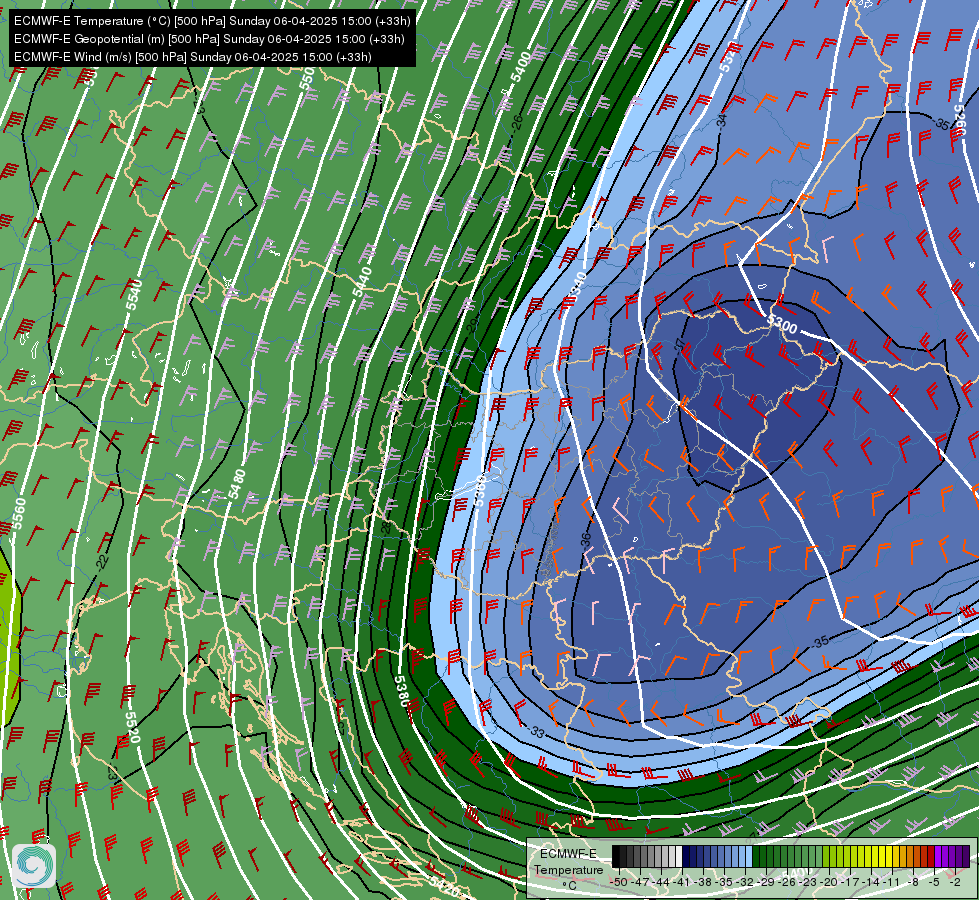
Task: Click the light blue swatch above -32
Action: click(749, 856)
